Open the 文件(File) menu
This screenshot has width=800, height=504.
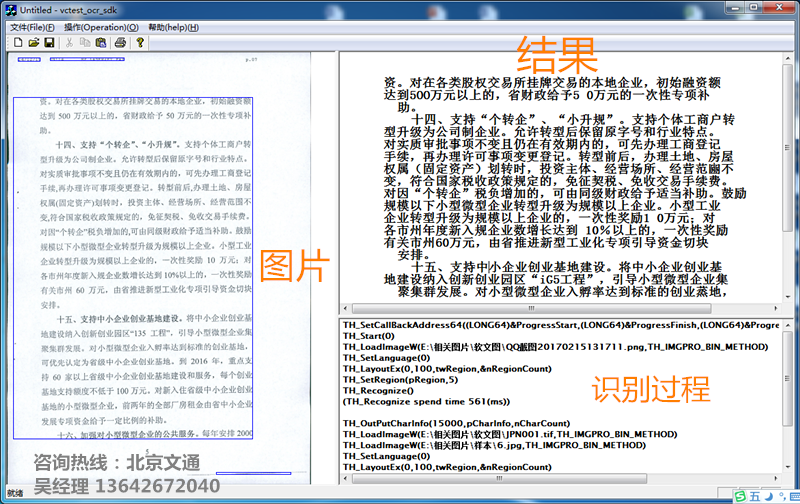coord(33,28)
